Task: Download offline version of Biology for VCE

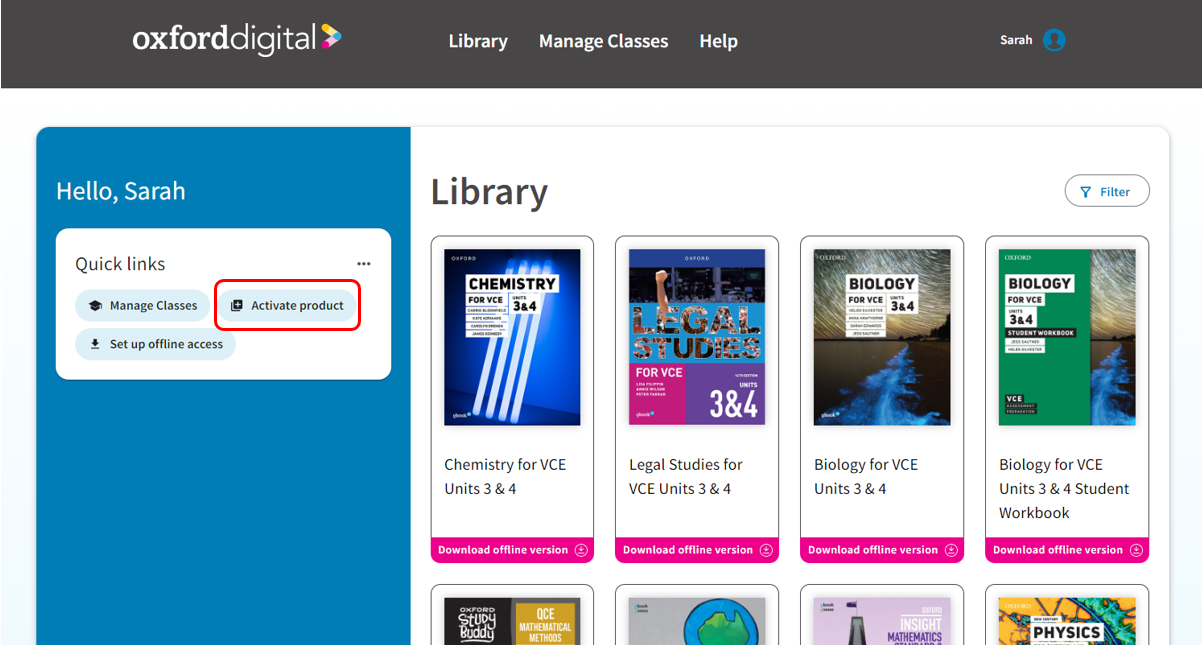Action: pyautogui.click(x=882, y=550)
